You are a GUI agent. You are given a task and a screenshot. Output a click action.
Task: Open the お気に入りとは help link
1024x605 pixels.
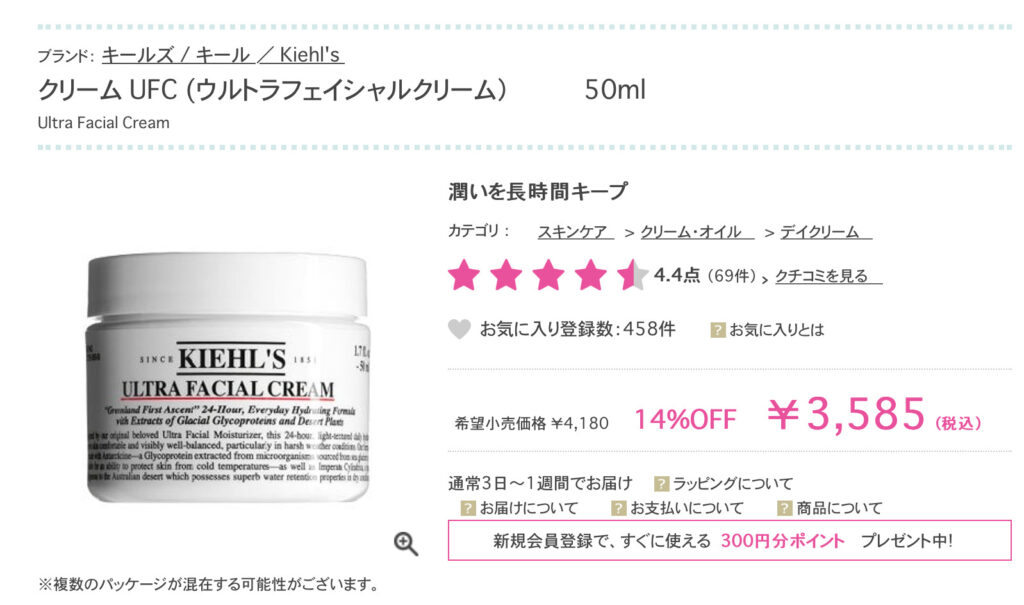tap(776, 330)
